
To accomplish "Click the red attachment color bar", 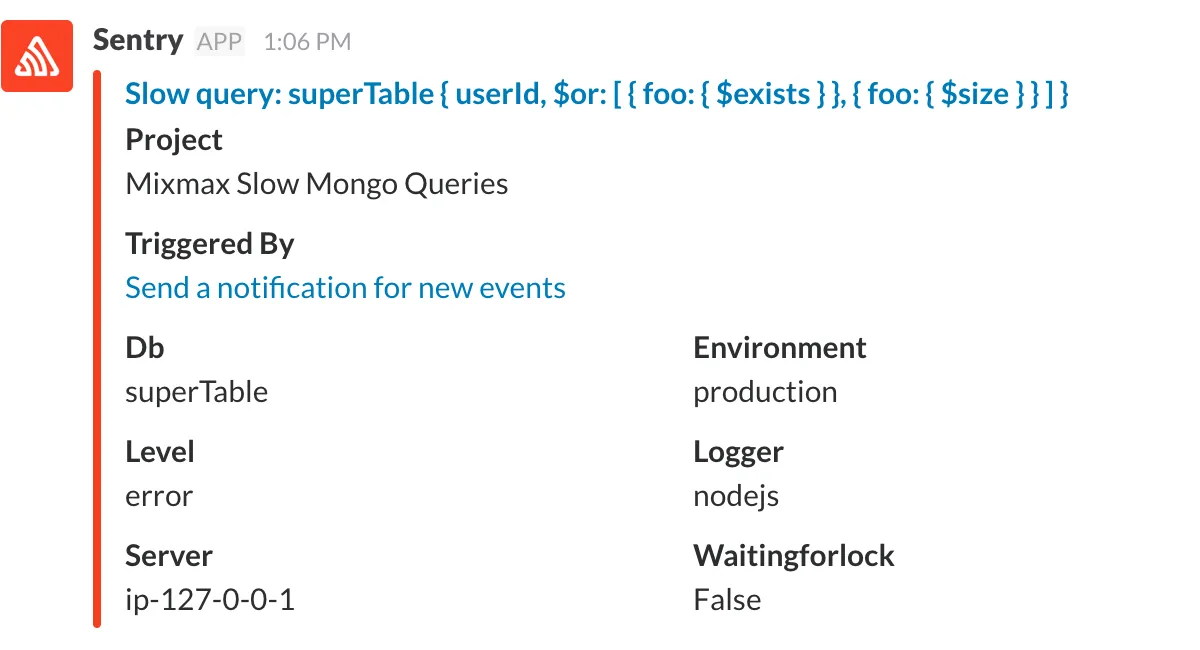I will click(97, 349).
